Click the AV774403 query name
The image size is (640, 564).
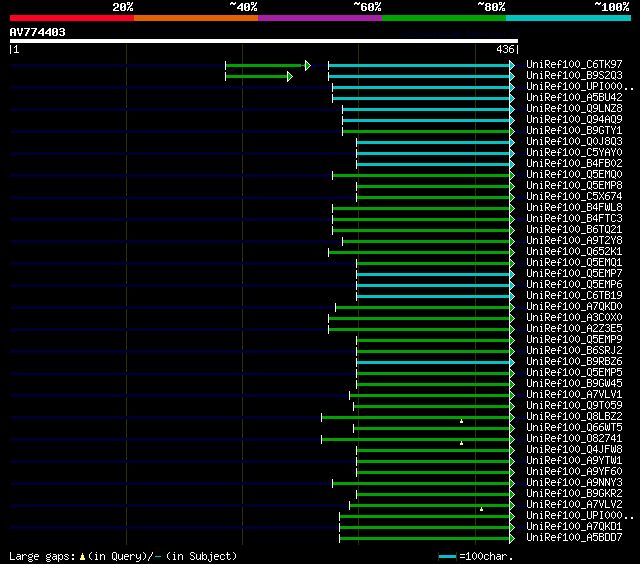pos(38,32)
